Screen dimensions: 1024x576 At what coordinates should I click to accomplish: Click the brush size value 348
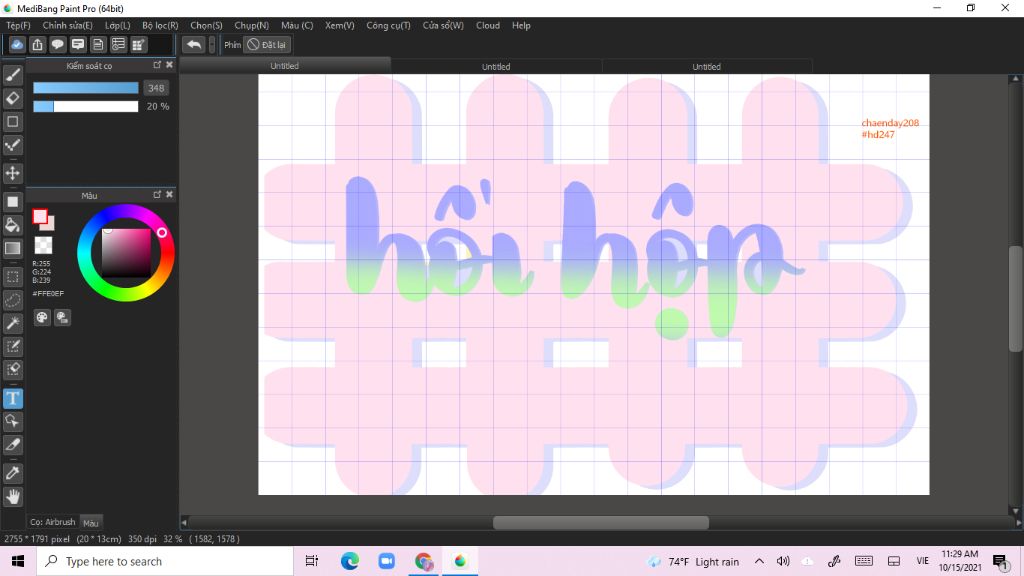tap(156, 88)
